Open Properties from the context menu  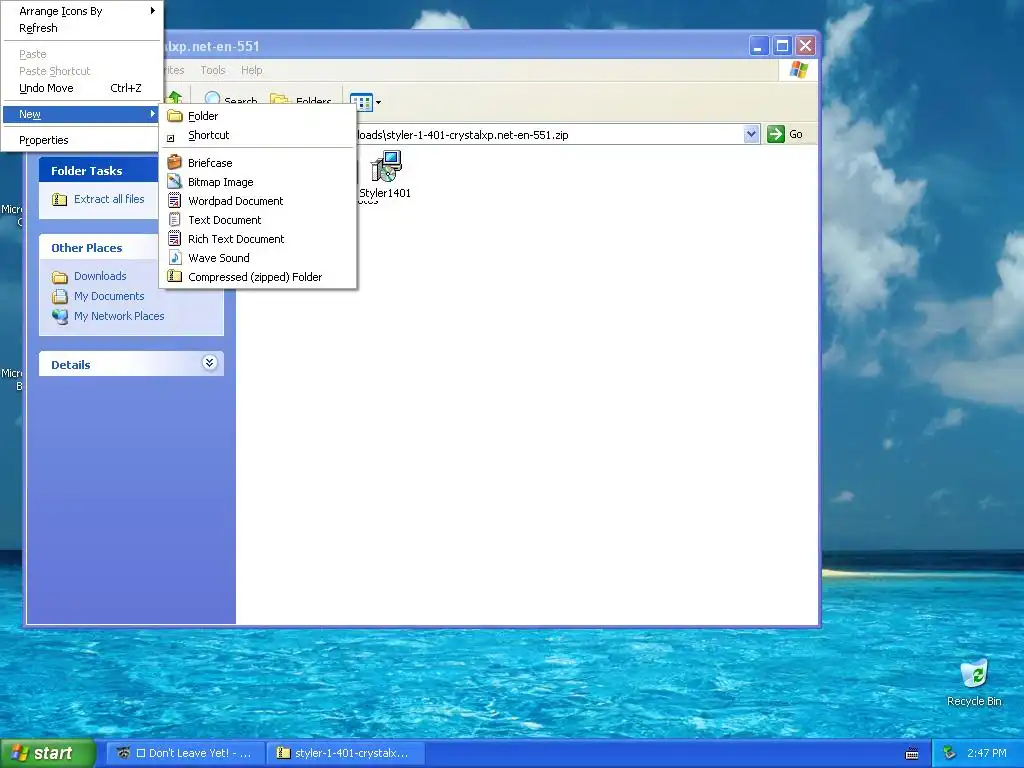(x=82, y=140)
